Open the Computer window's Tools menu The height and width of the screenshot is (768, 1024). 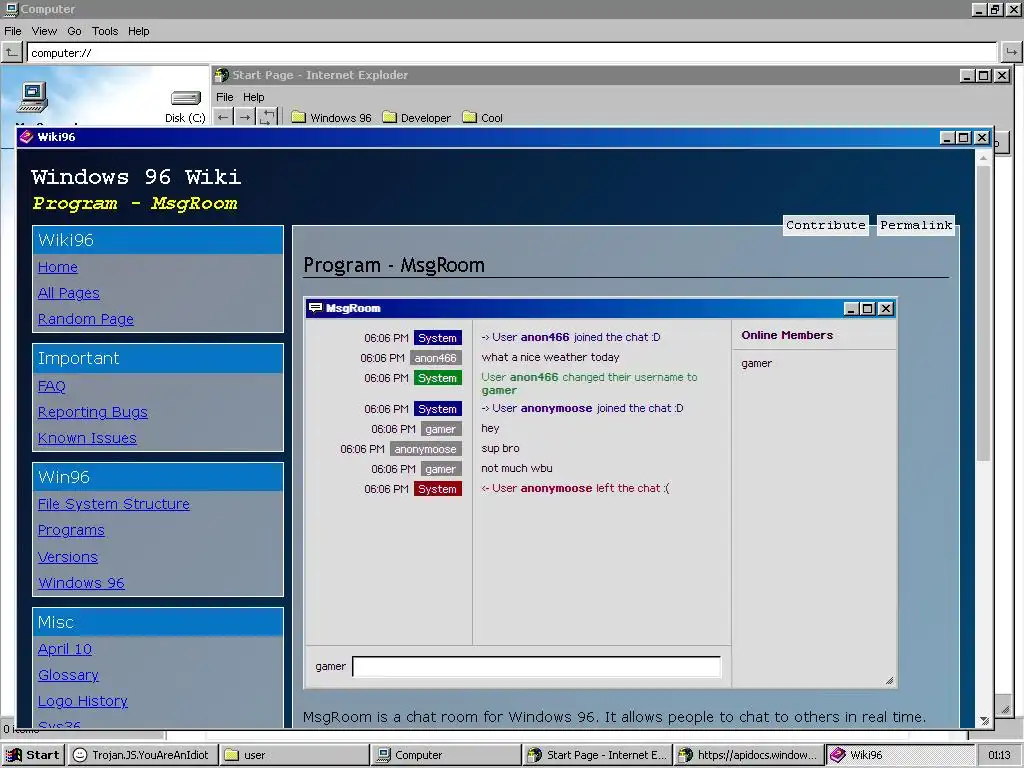pyautogui.click(x=104, y=31)
